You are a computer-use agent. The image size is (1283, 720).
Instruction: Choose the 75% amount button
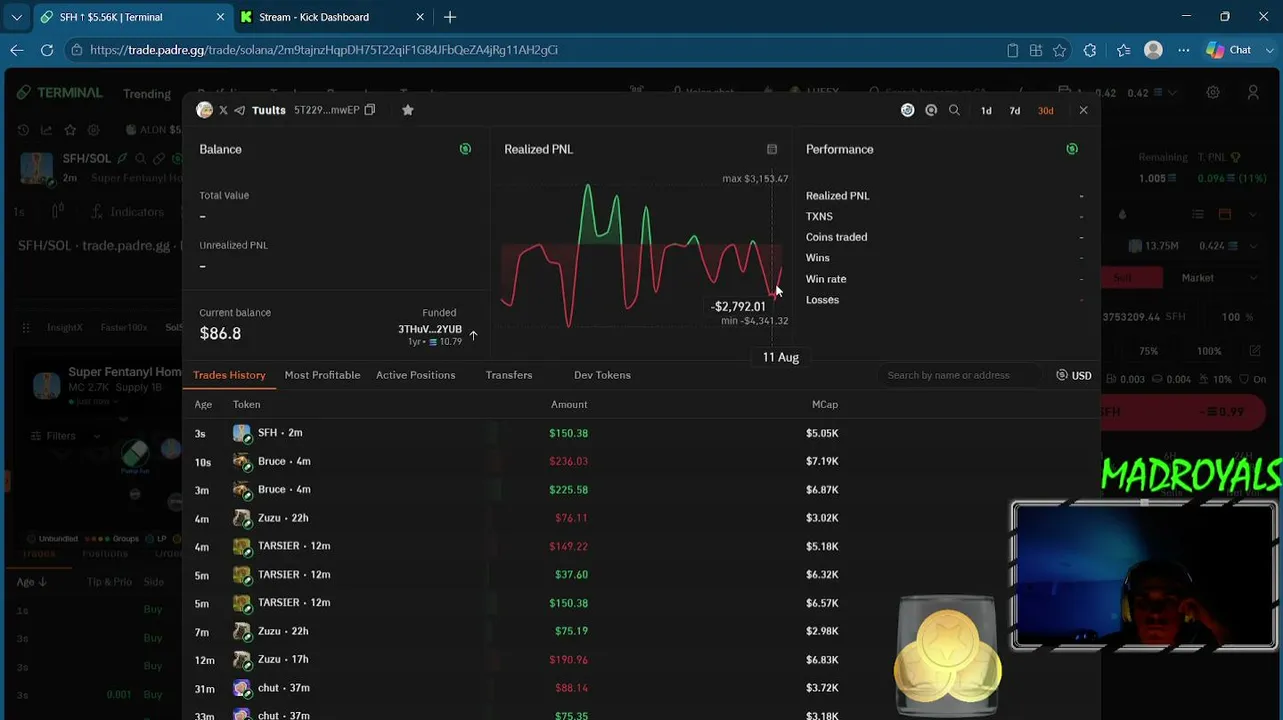[1148, 351]
